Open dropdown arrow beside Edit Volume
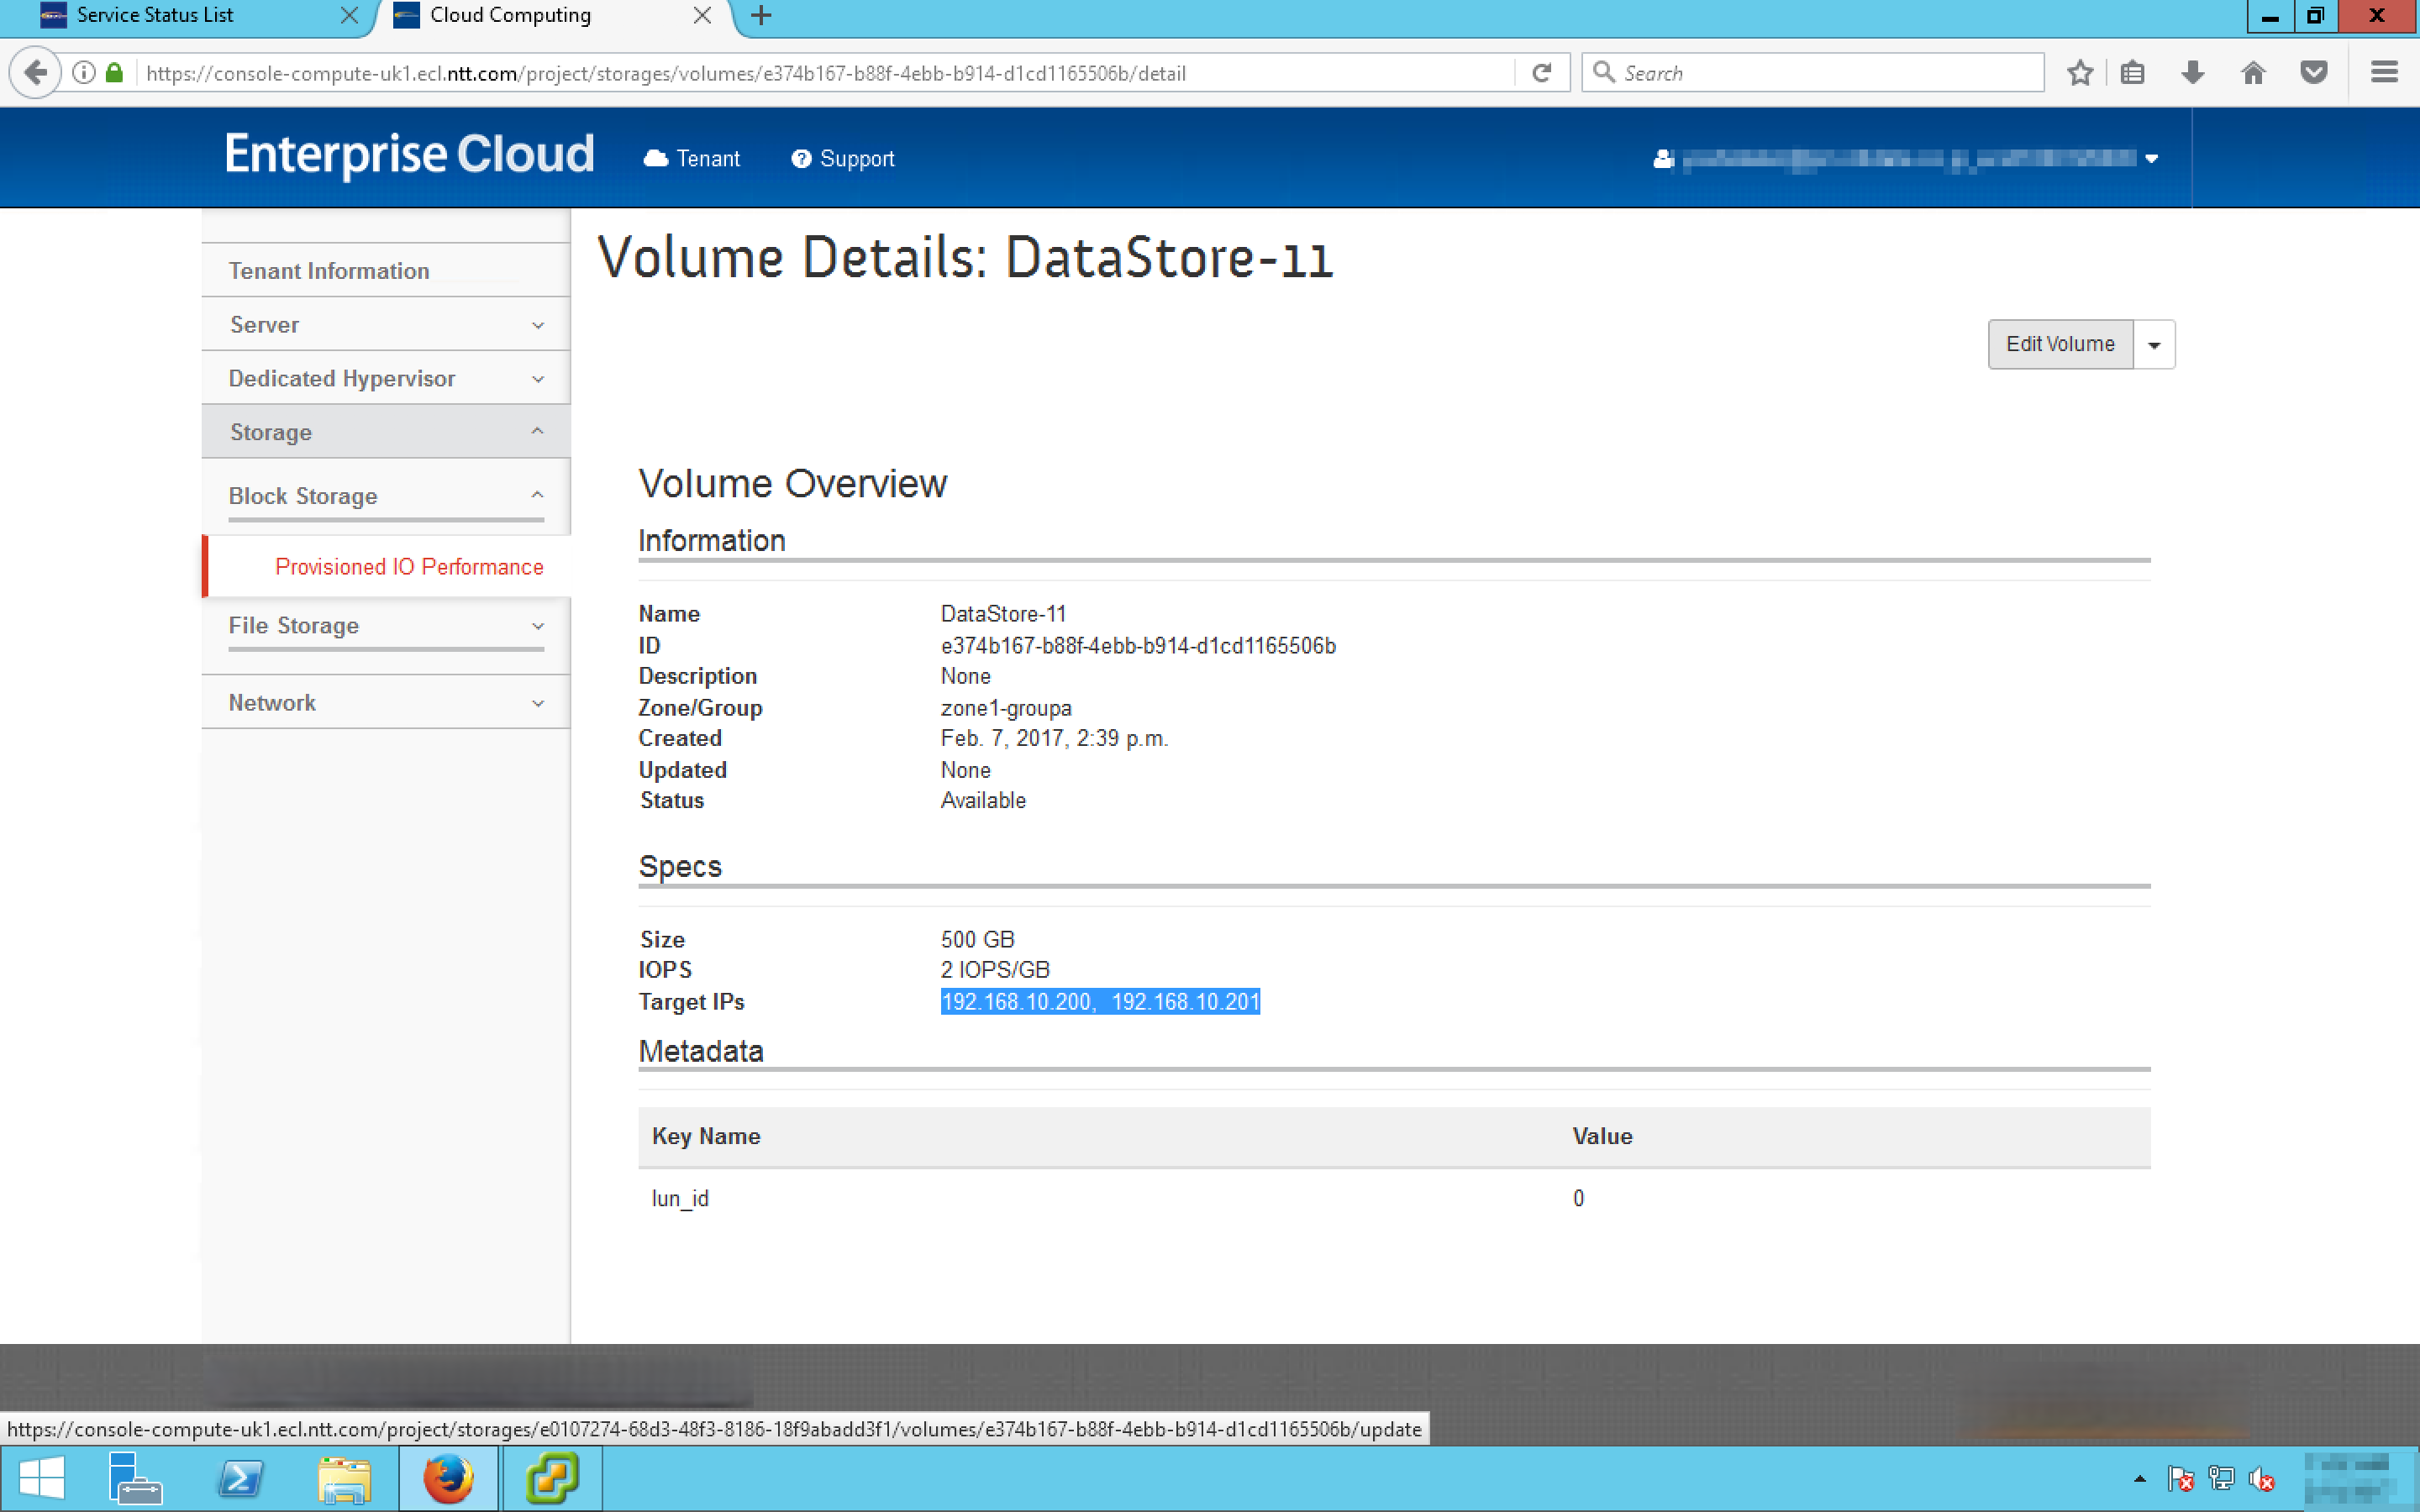 tap(2154, 345)
